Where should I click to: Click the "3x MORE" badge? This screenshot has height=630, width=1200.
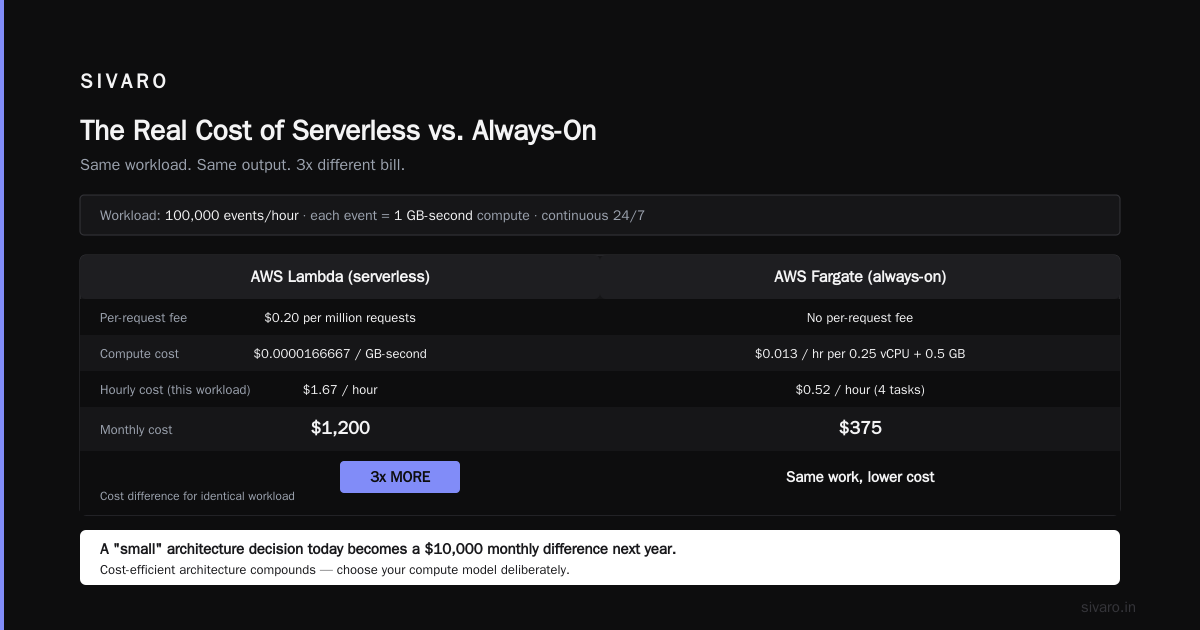point(400,477)
